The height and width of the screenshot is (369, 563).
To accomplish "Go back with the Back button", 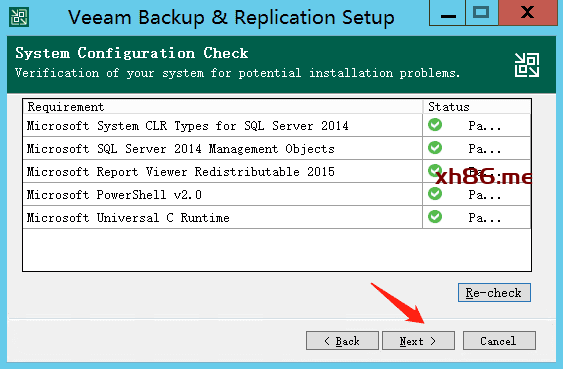I will point(342,341).
